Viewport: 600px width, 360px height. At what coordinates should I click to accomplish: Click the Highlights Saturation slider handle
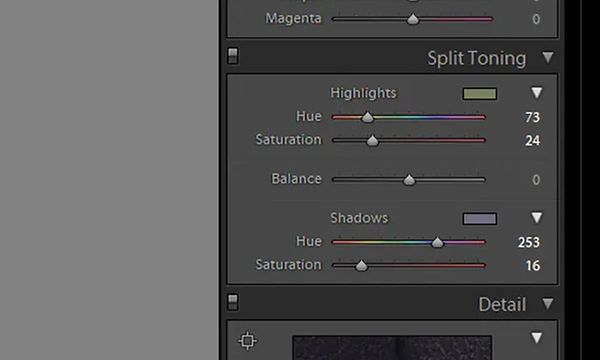coord(372,141)
